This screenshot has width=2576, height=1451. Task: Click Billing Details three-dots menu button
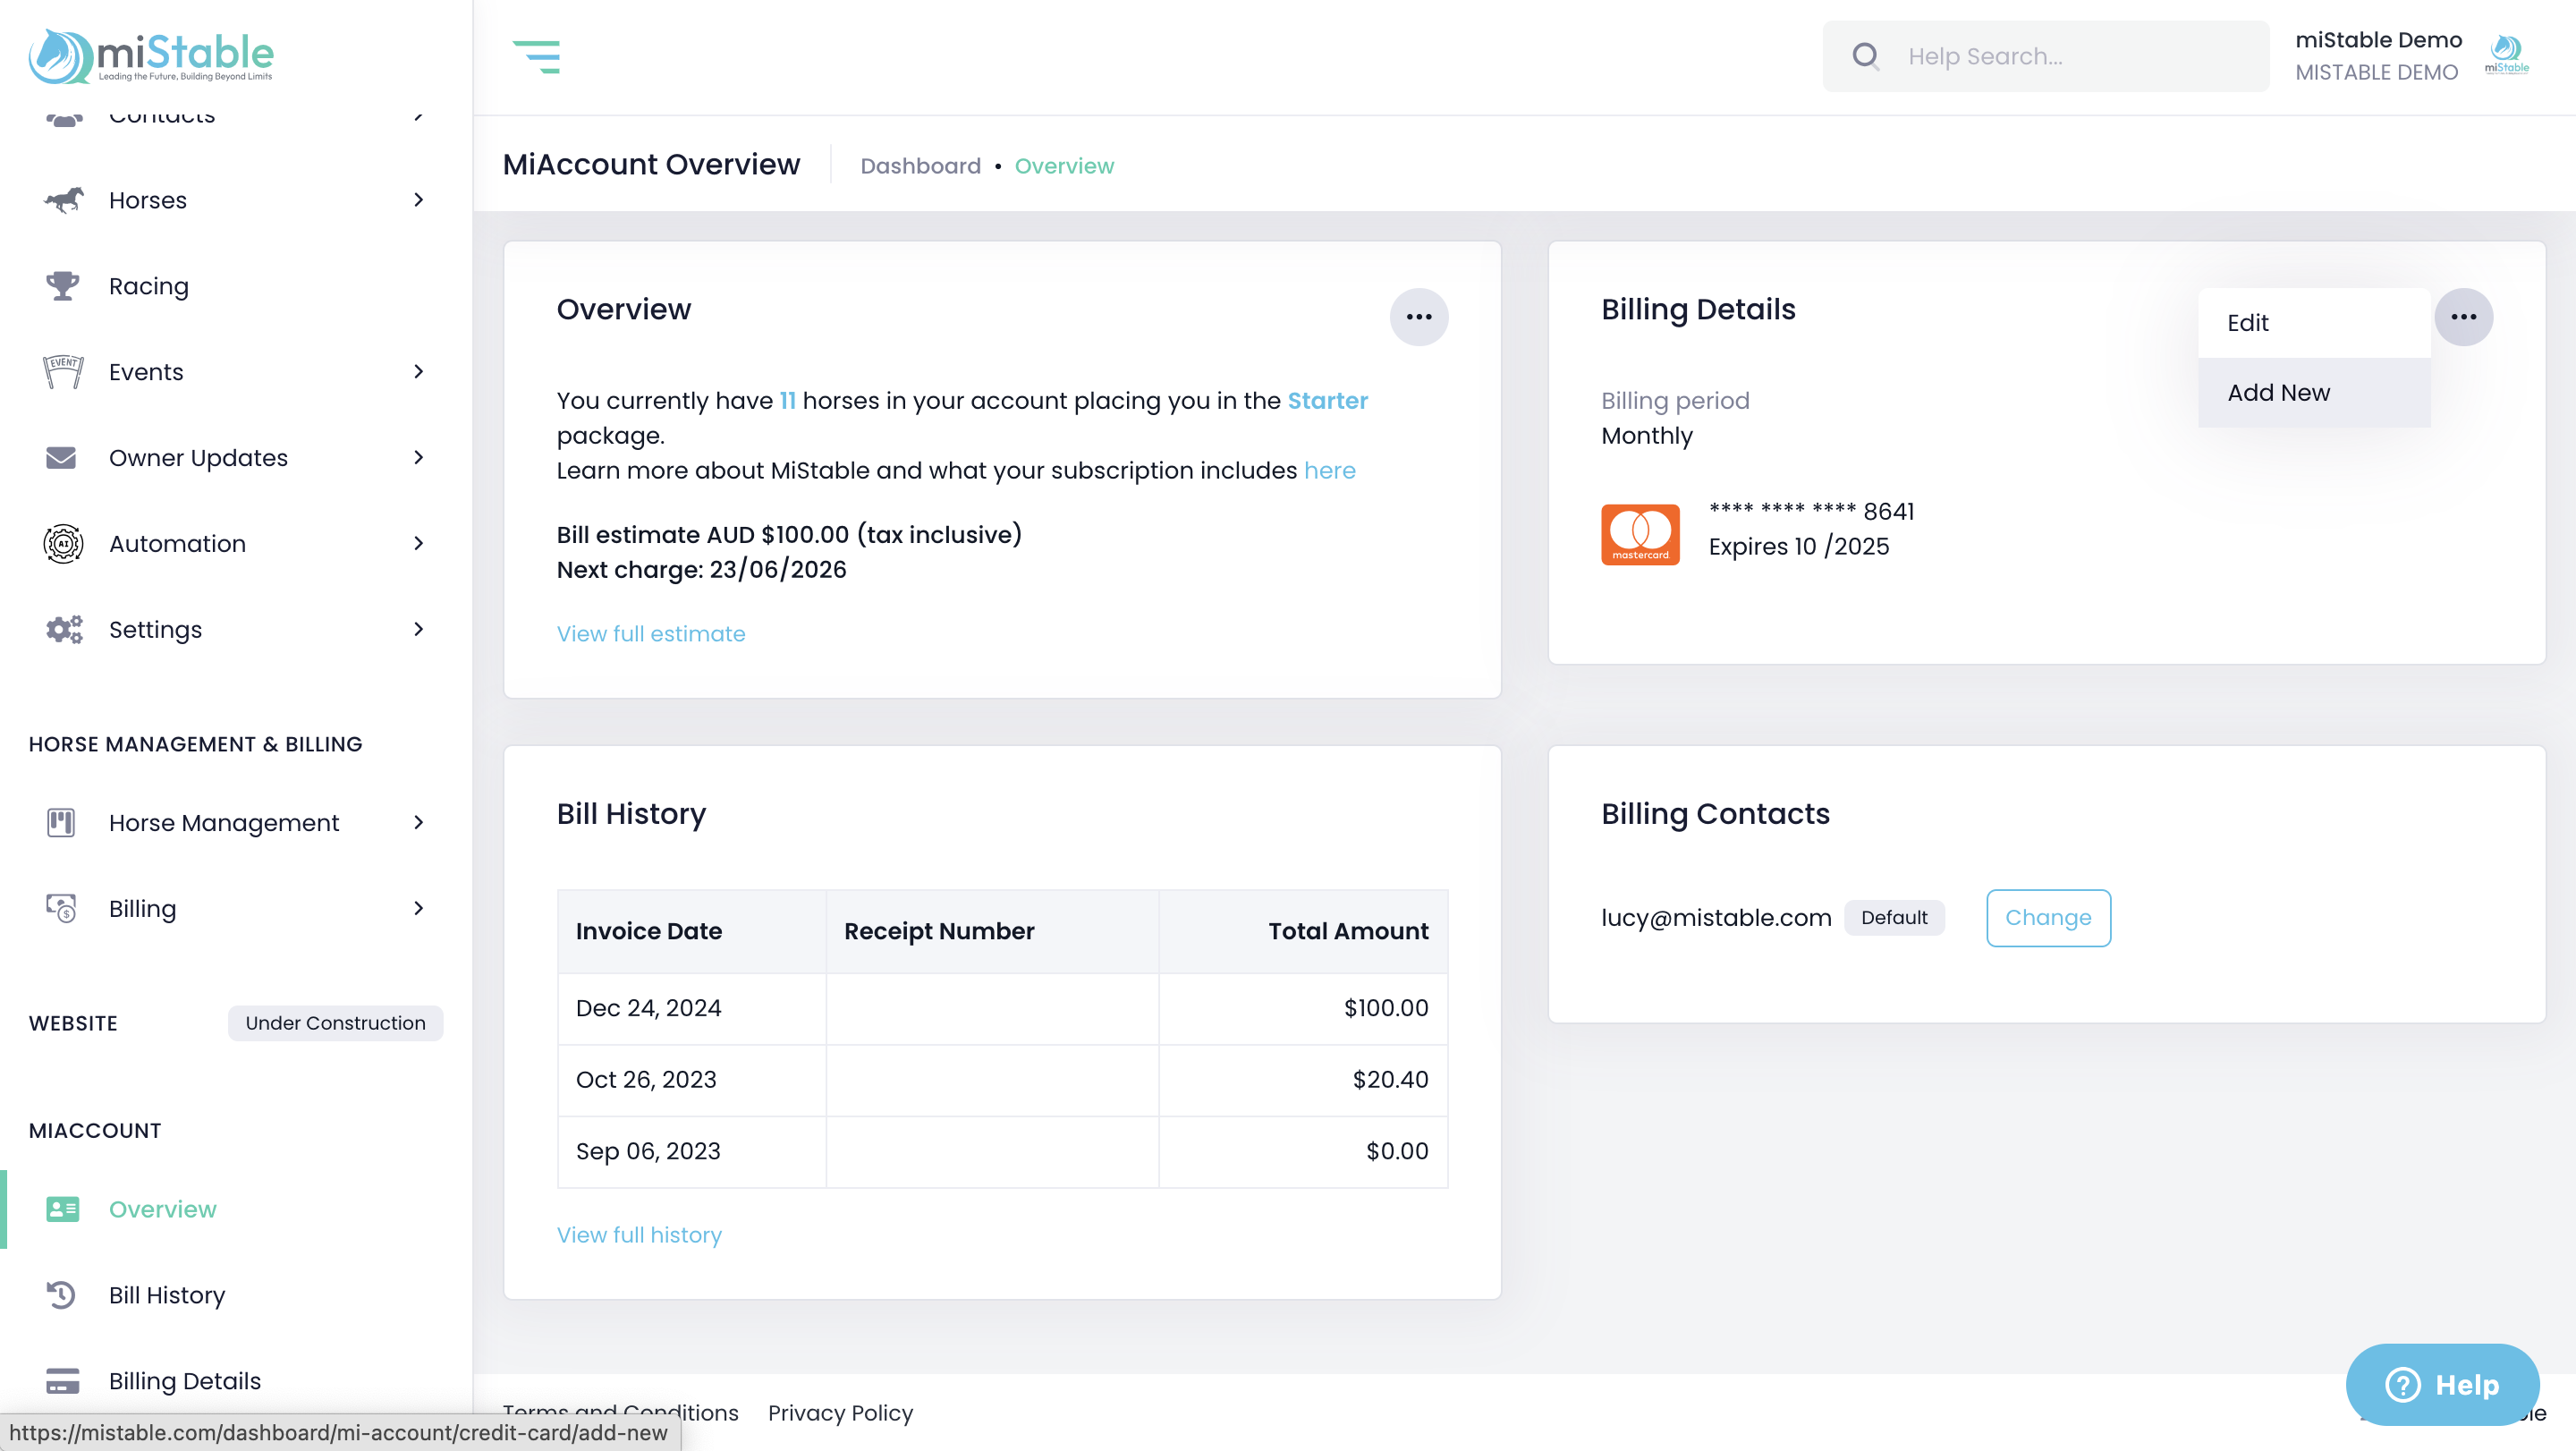coord(2463,317)
